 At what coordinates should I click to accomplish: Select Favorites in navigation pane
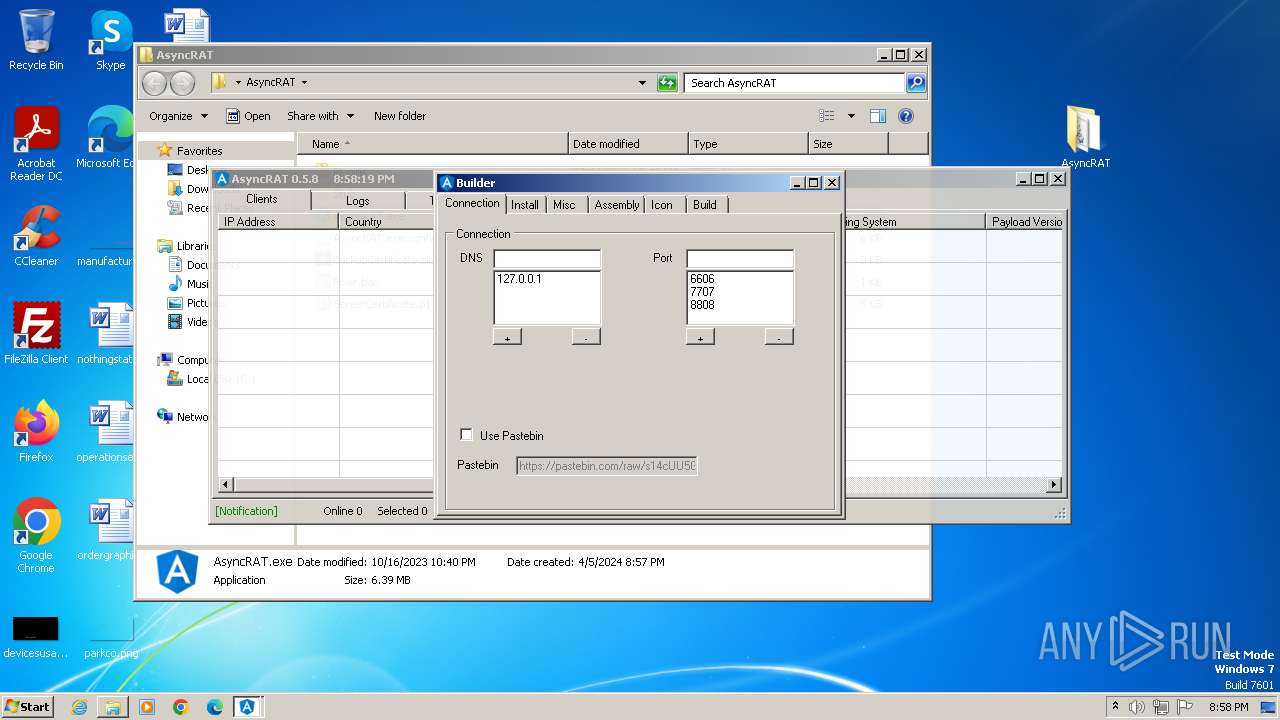199,151
